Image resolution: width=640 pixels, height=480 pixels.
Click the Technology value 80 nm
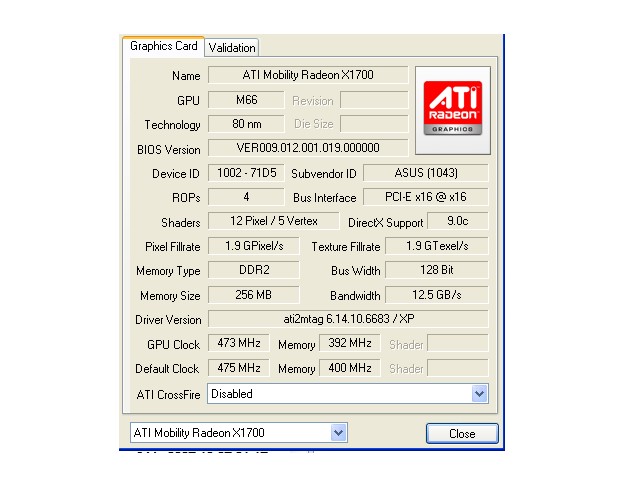point(246,124)
